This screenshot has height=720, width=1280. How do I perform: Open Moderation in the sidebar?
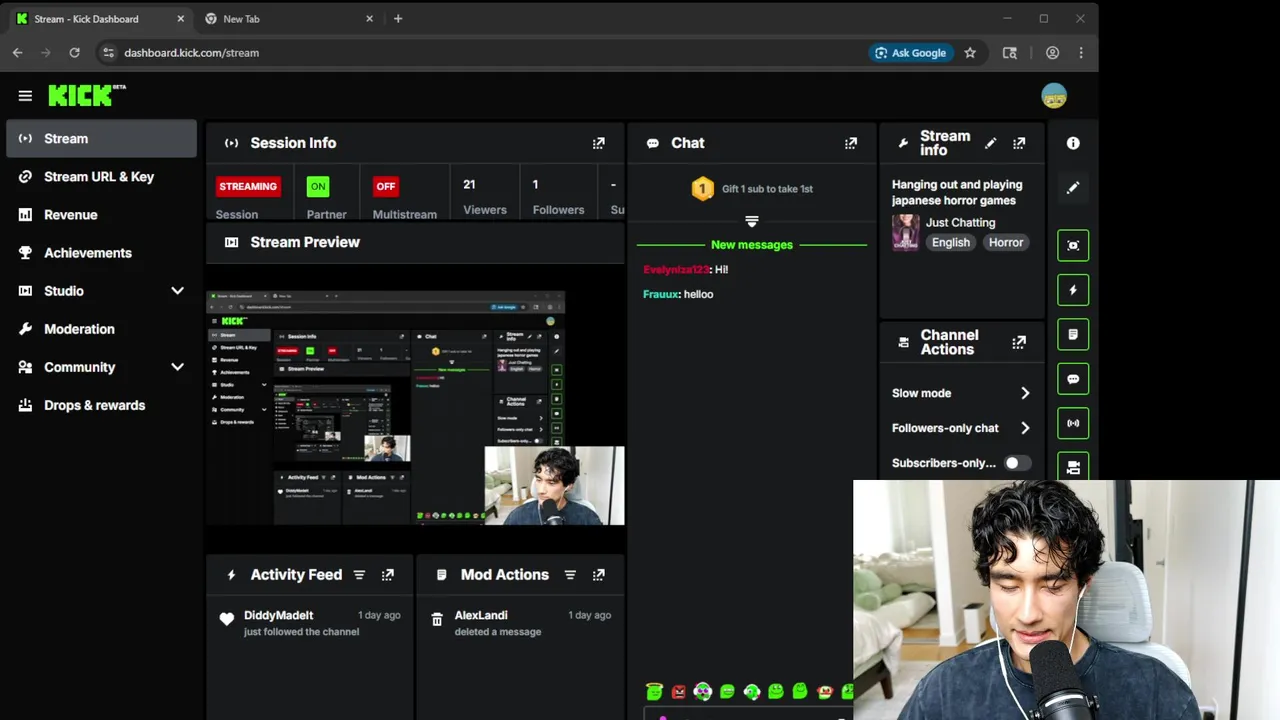click(x=101, y=329)
